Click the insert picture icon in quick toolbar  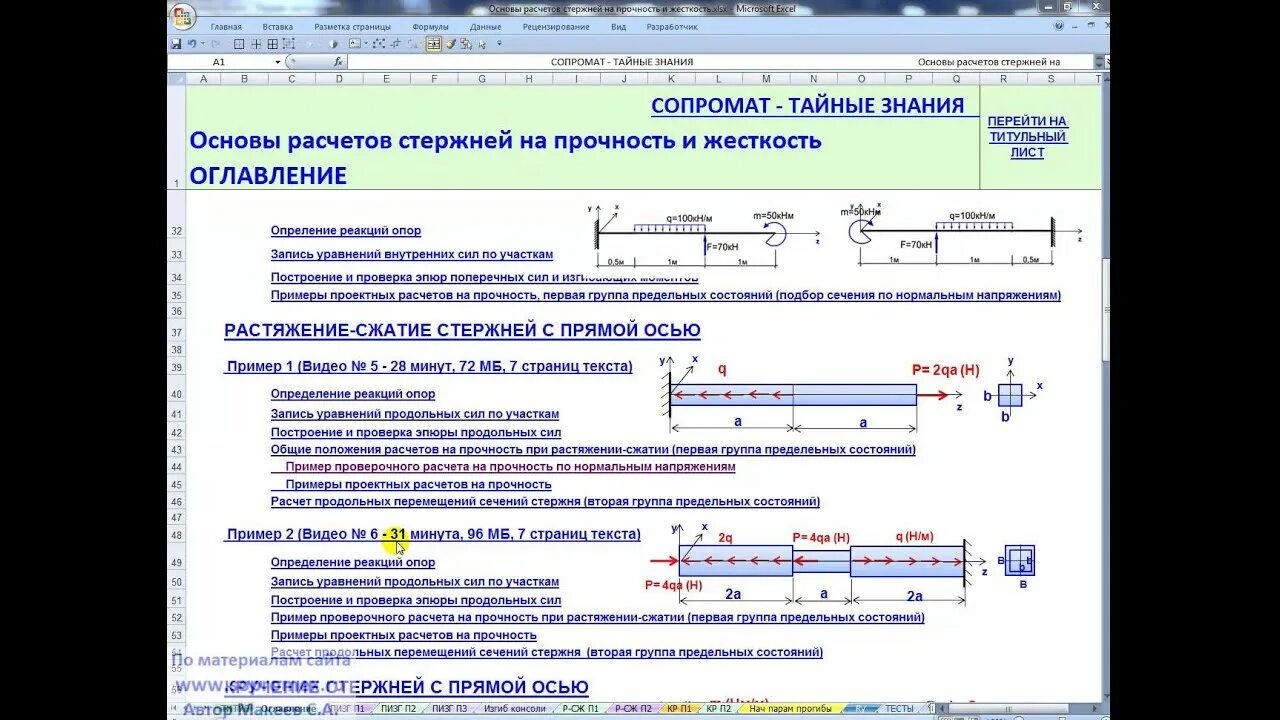[x=355, y=44]
